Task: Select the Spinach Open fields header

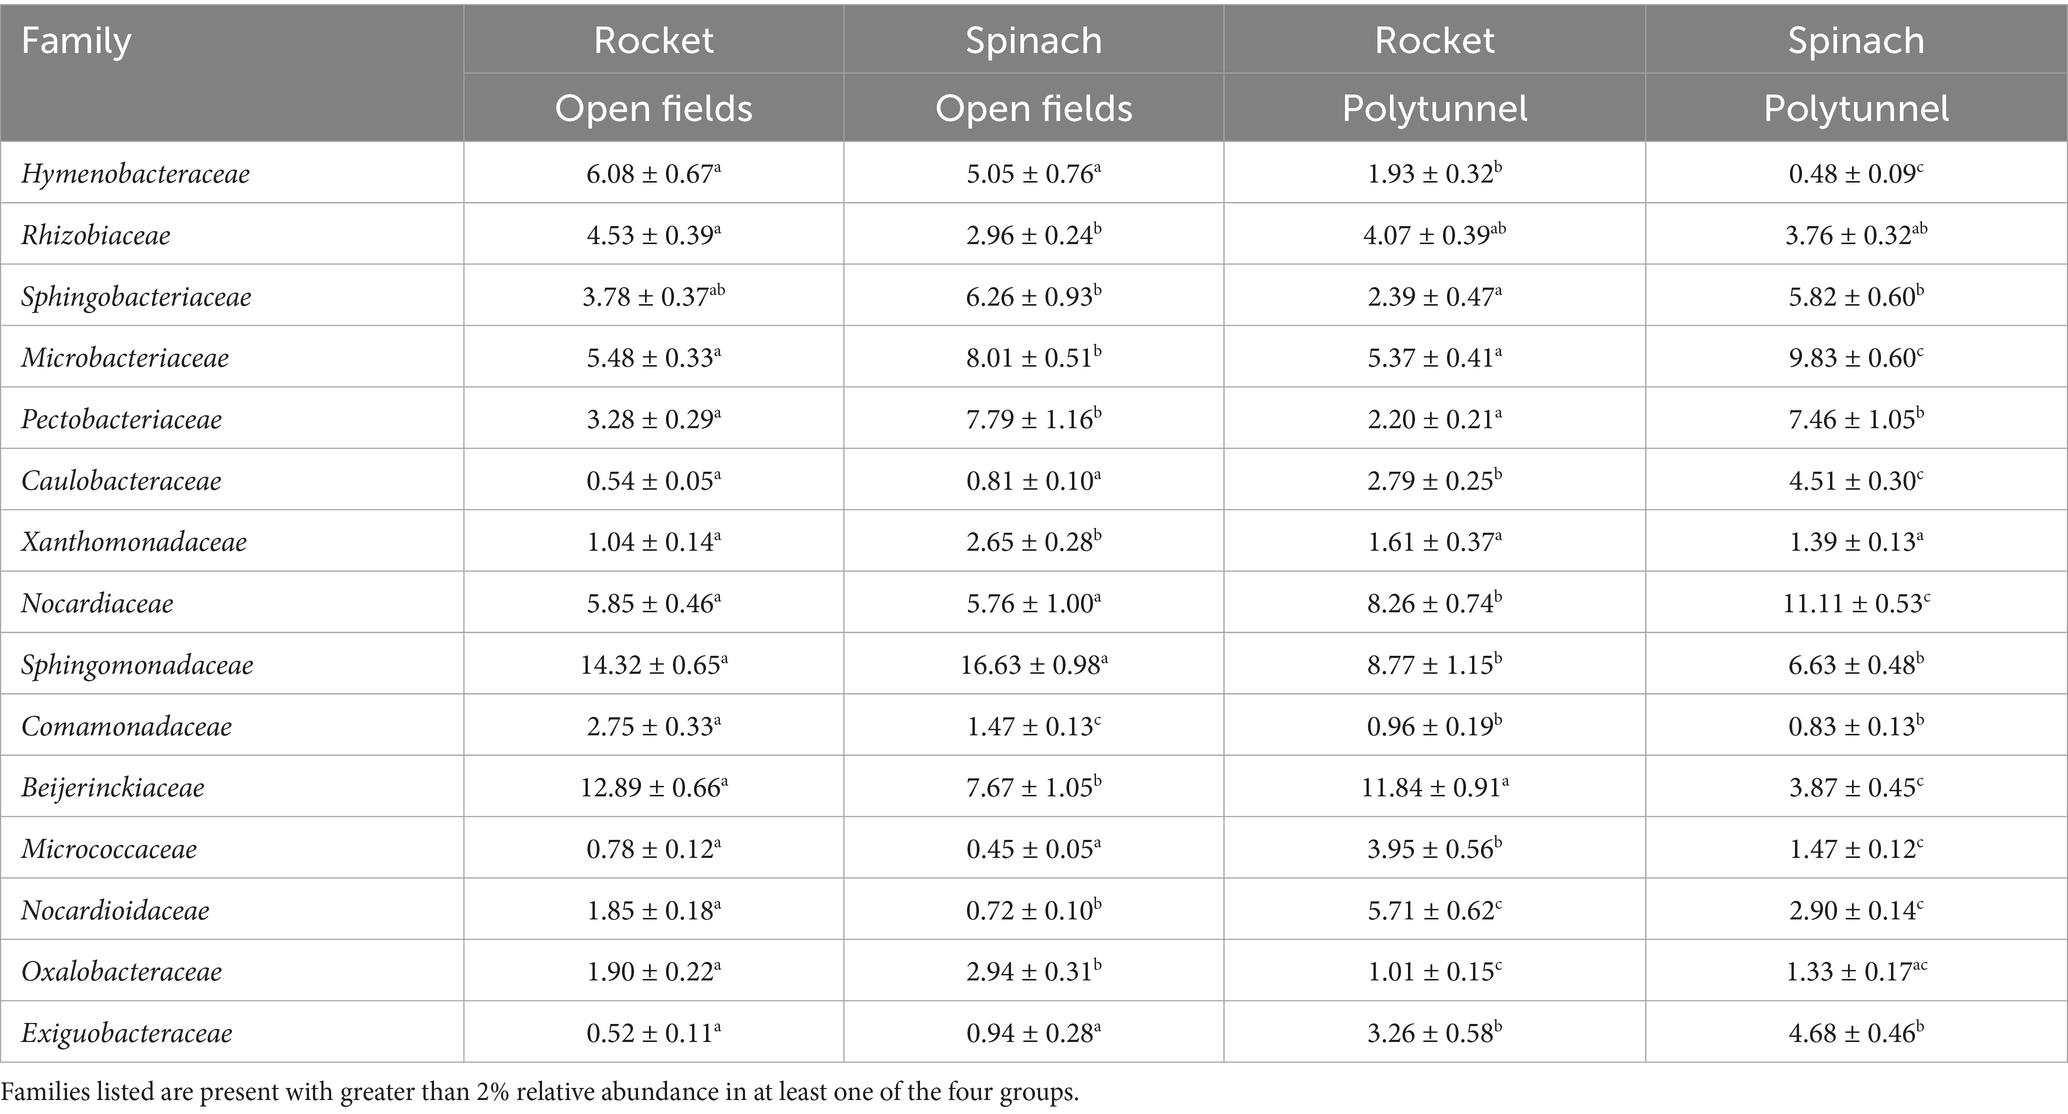Action: tap(1033, 74)
